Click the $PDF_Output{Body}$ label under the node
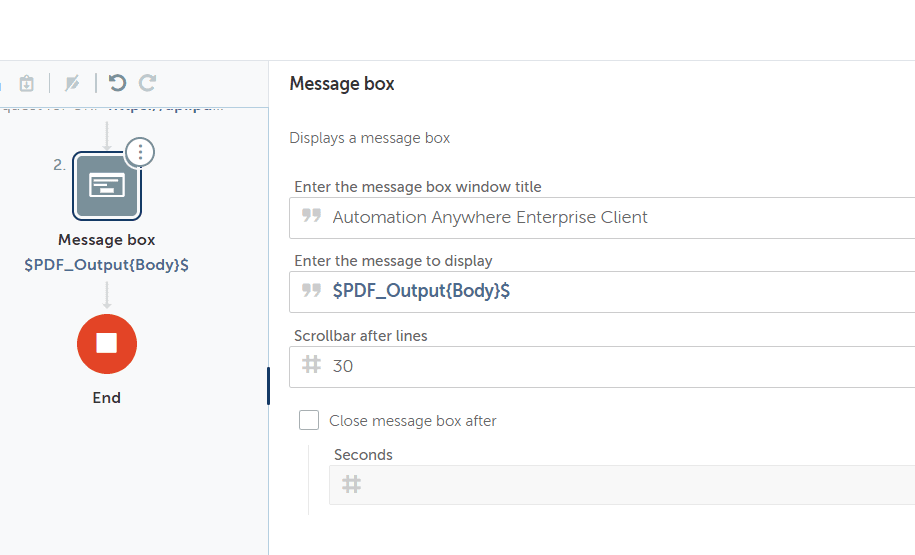This screenshot has width=915, height=555. (106, 265)
